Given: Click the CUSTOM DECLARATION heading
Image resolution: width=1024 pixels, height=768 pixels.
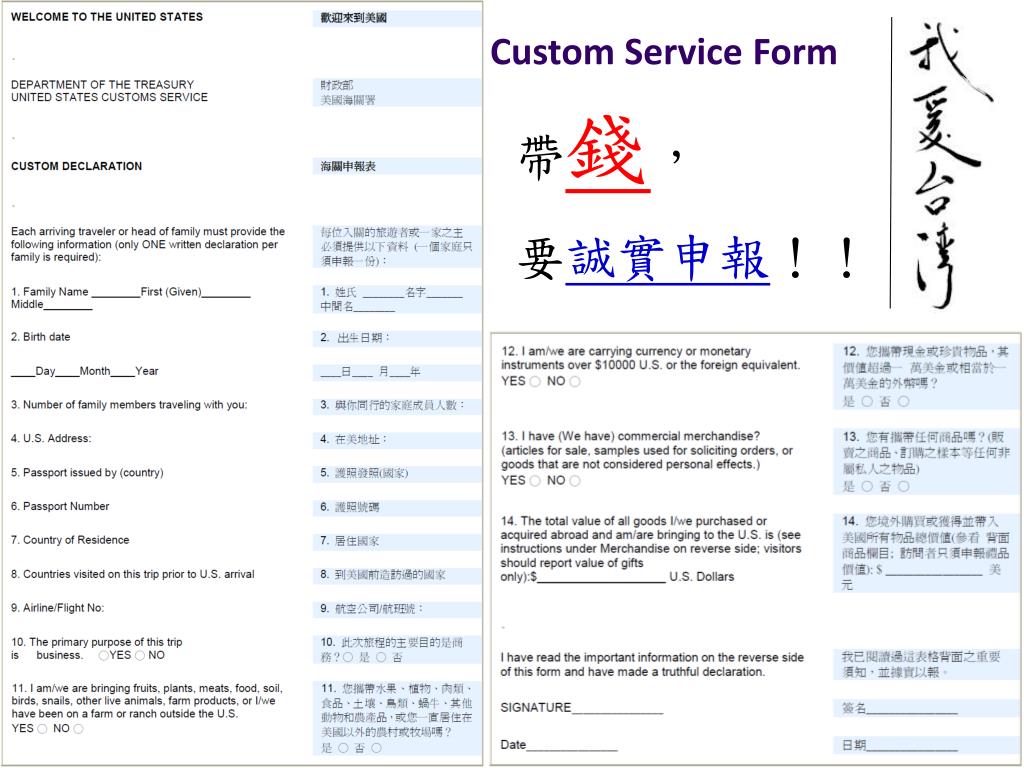Looking at the screenshot, I should click(76, 167).
